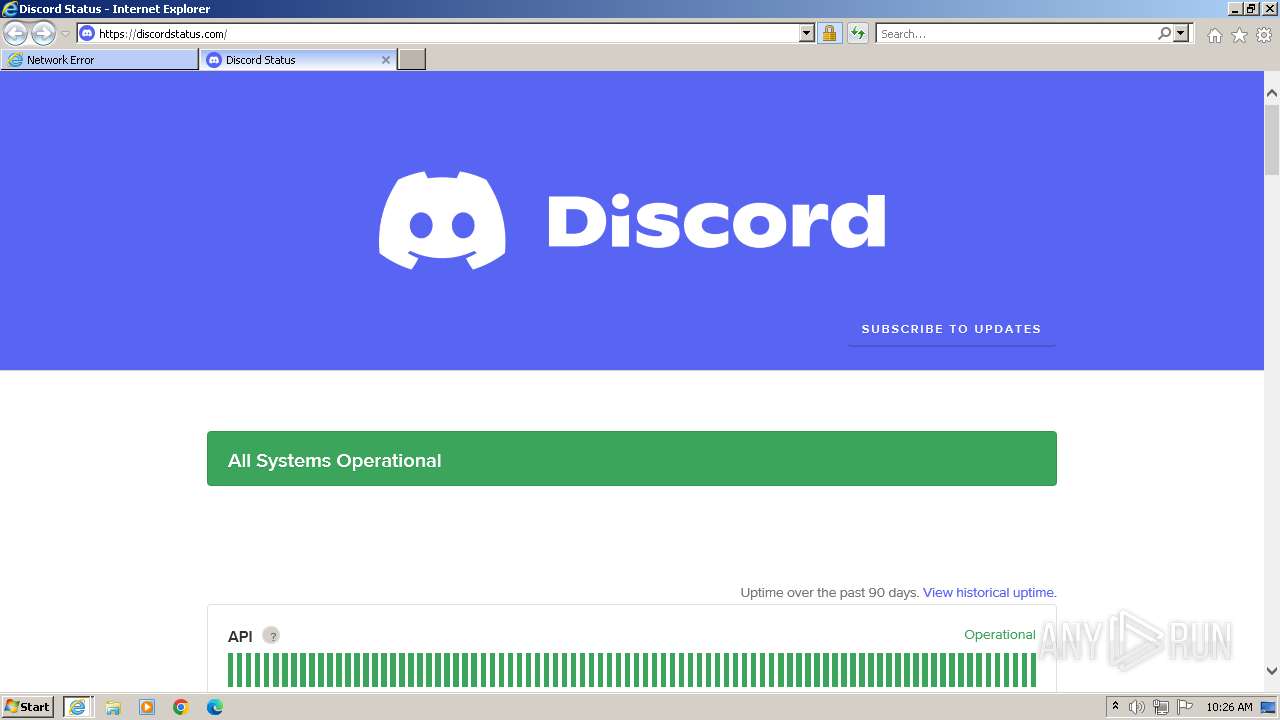This screenshot has height=720, width=1280.
Task: Close the Discord Status tab
Action: [x=386, y=60]
